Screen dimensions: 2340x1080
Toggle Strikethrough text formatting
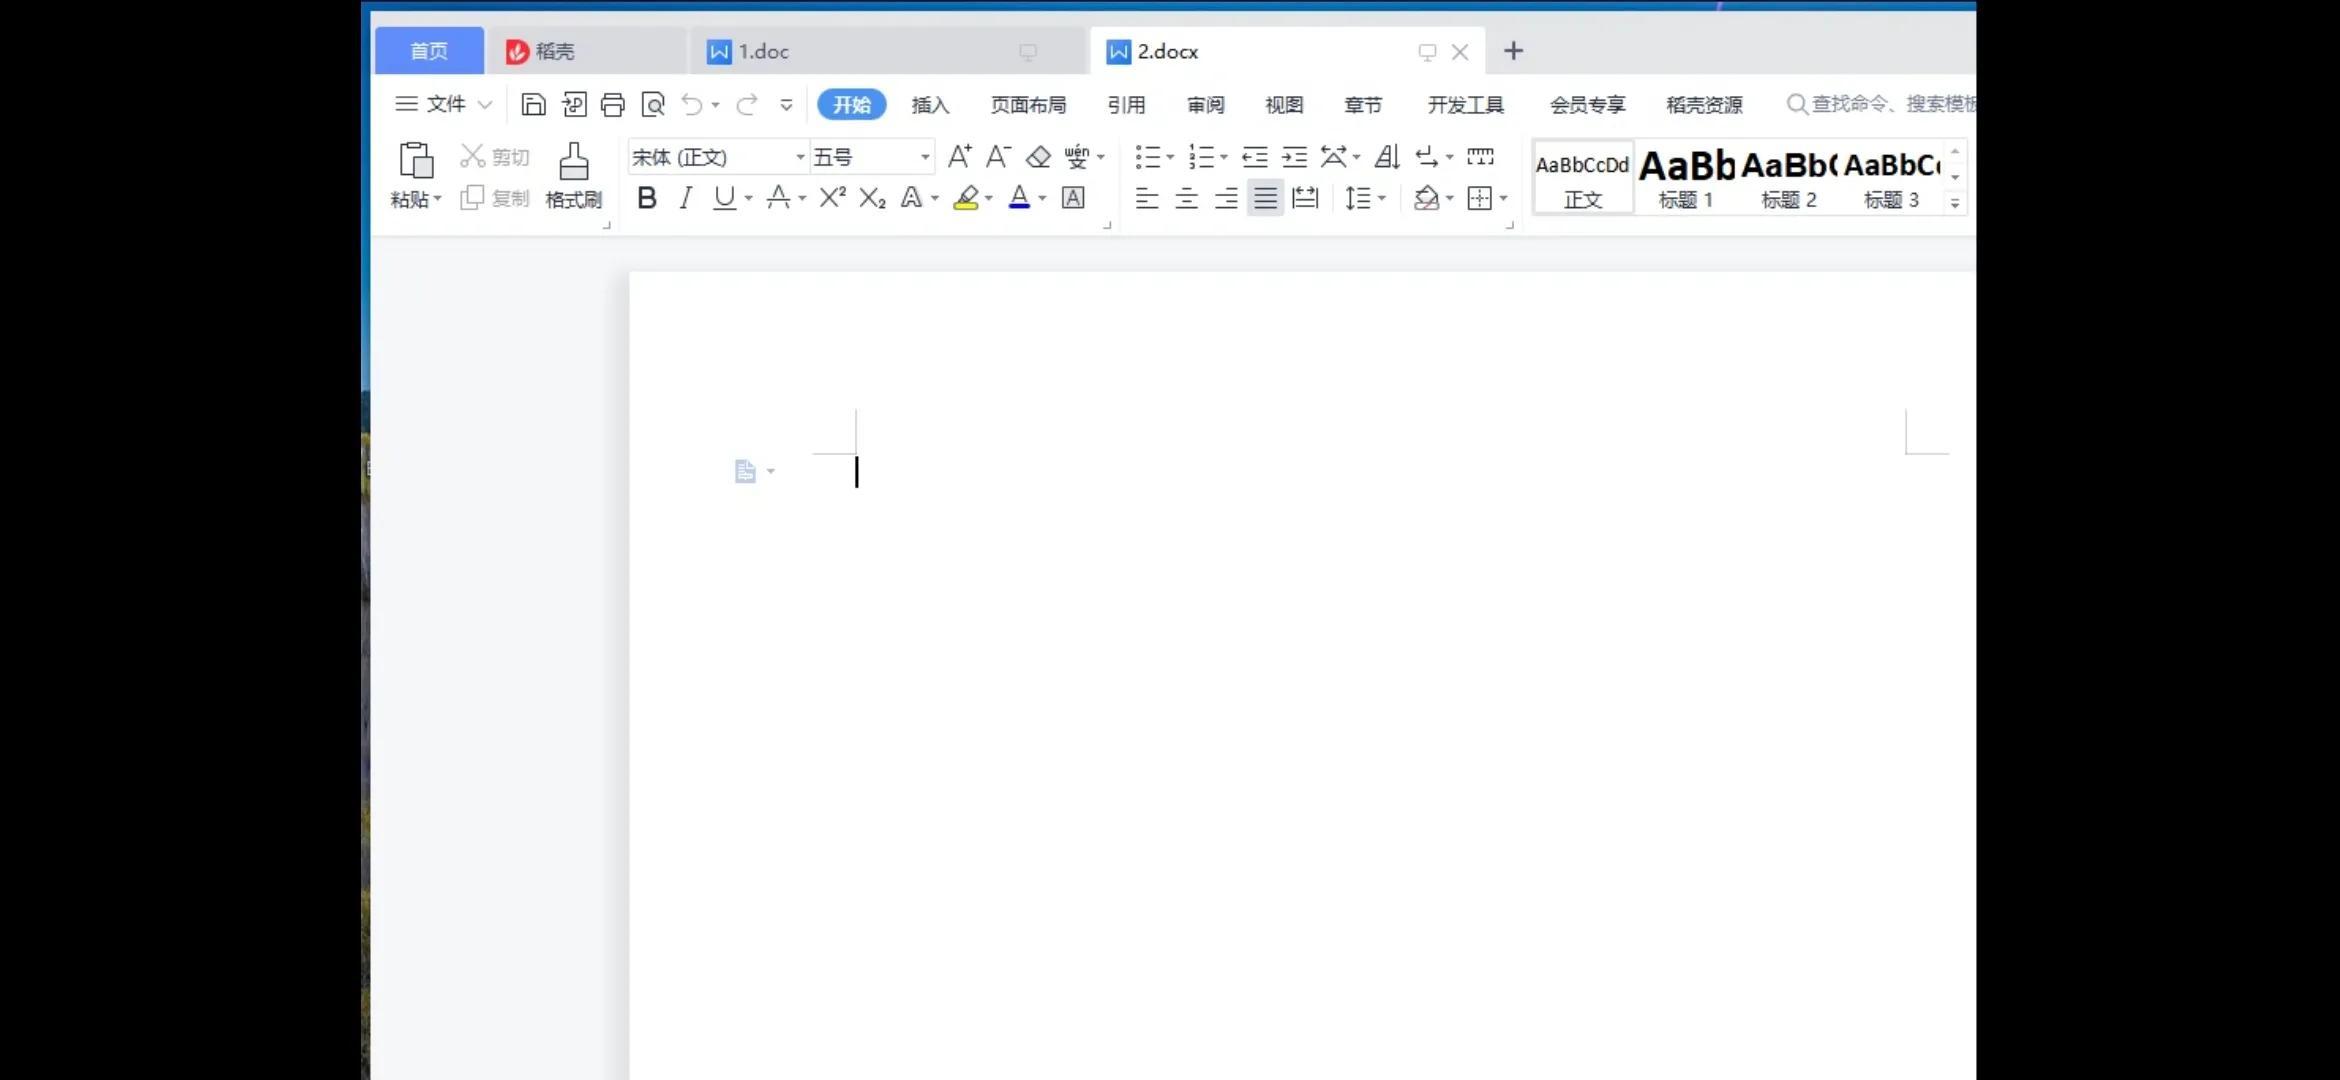(x=778, y=198)
